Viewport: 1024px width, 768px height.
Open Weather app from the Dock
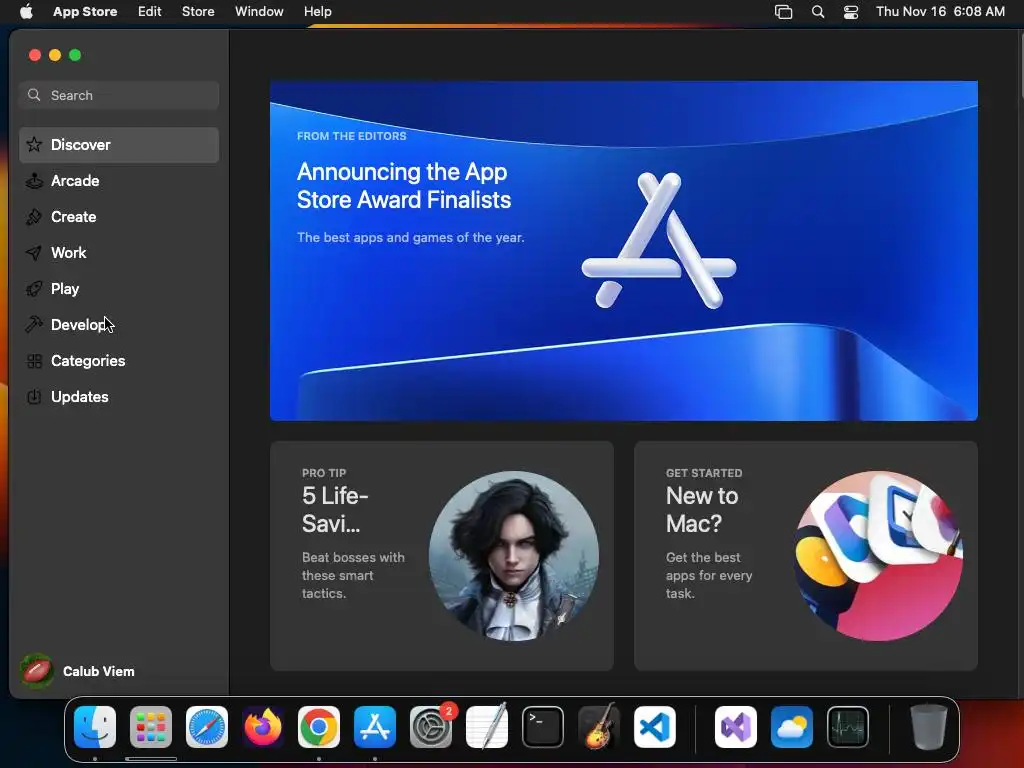tap(792, 727)
